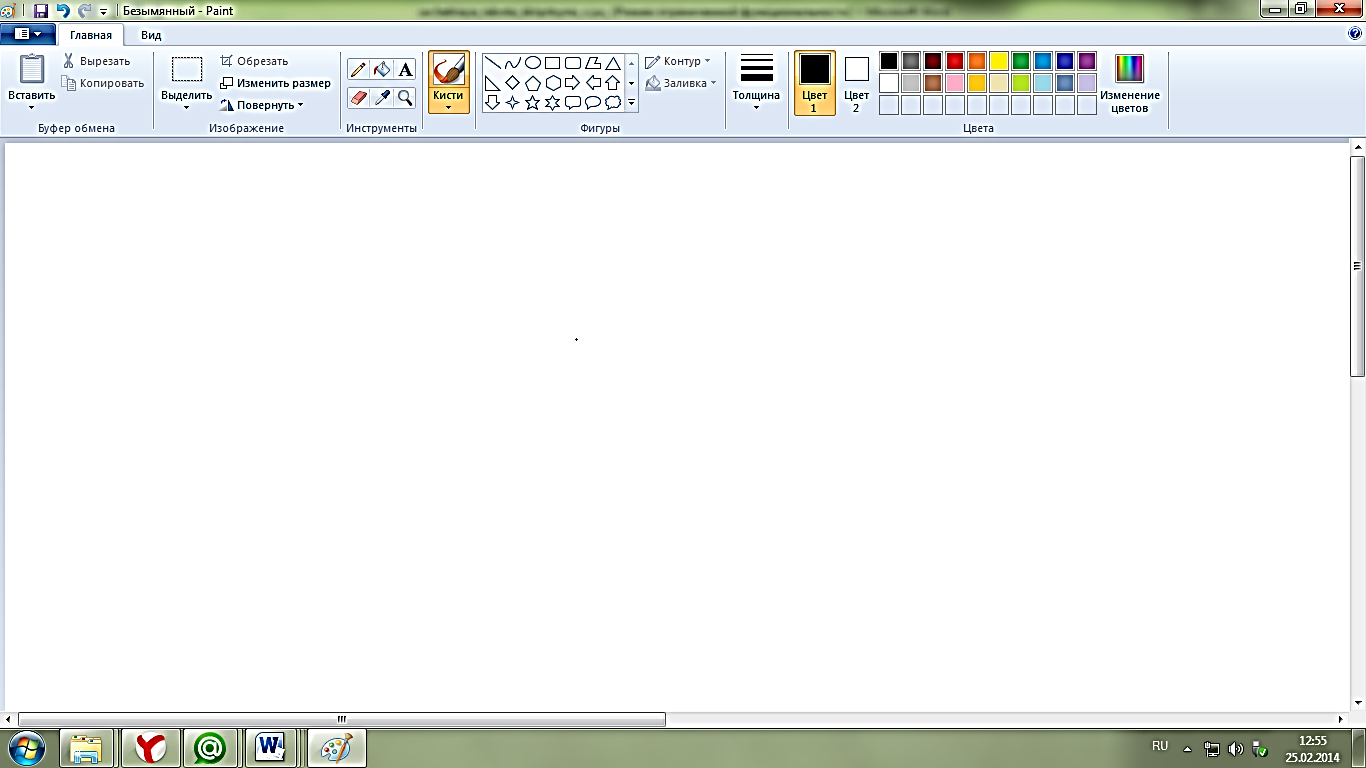Image resolution: width=1366 pixels, height=768 pixels.
Task: Click the Обрезать crop button
Action: click(x=254, y=61)
